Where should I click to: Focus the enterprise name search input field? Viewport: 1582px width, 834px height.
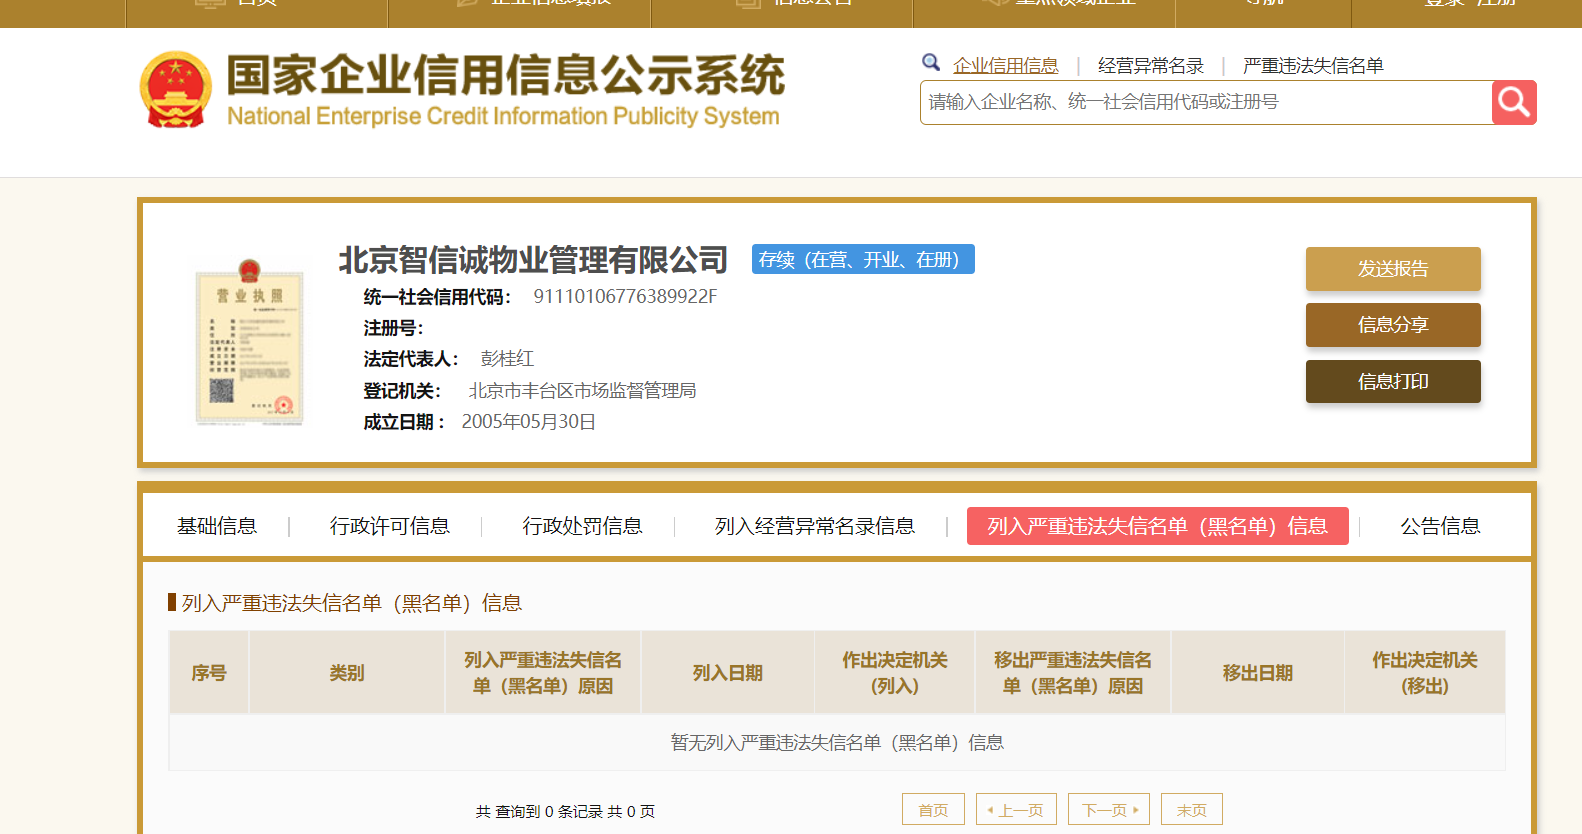pyautogui.click(x=1206, y=102)
